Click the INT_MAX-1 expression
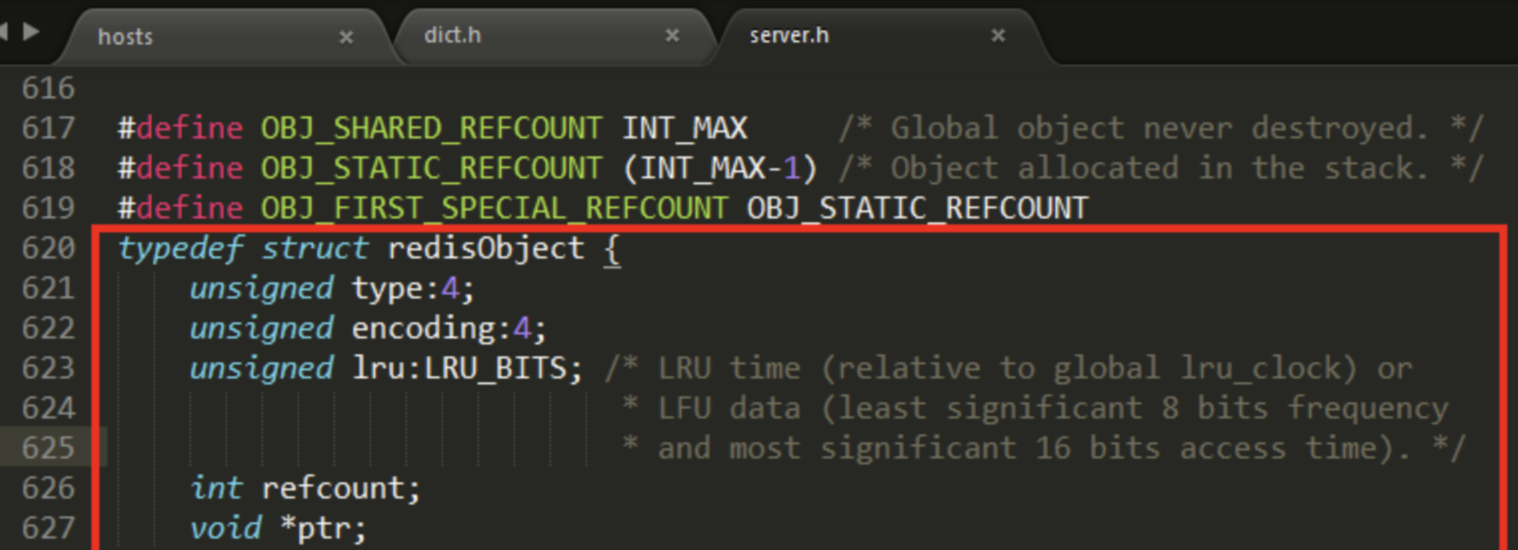The width and height of the screenshot is (1518, 550). [x=720, y=168]
